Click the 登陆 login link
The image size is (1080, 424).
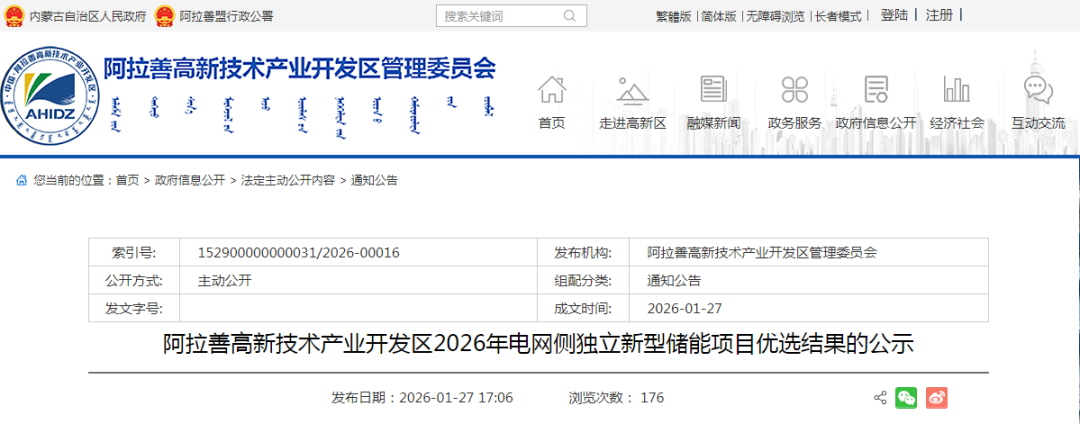pos(894,15)
